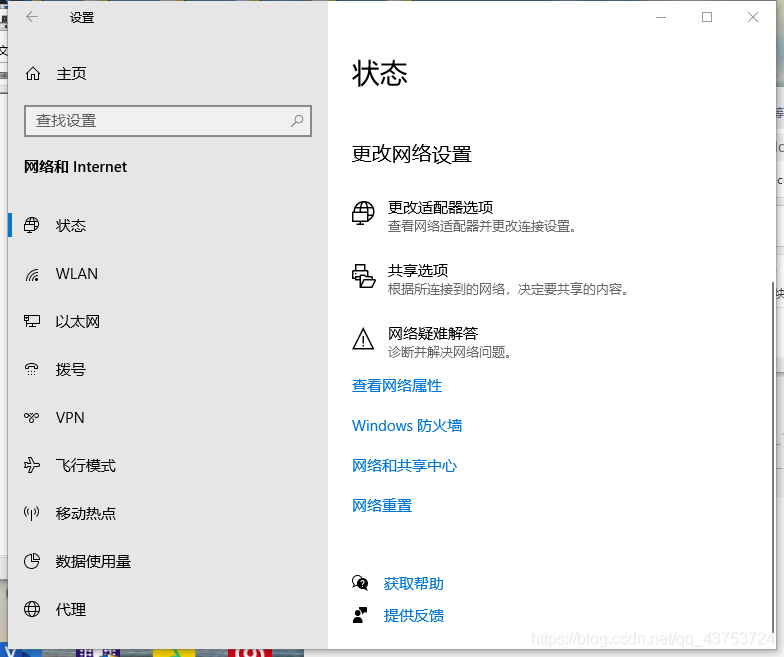Viewport: 784px width, 657px height.
Task: Click the 以太网 monitor icon
Action: click(x=32, y=321)
